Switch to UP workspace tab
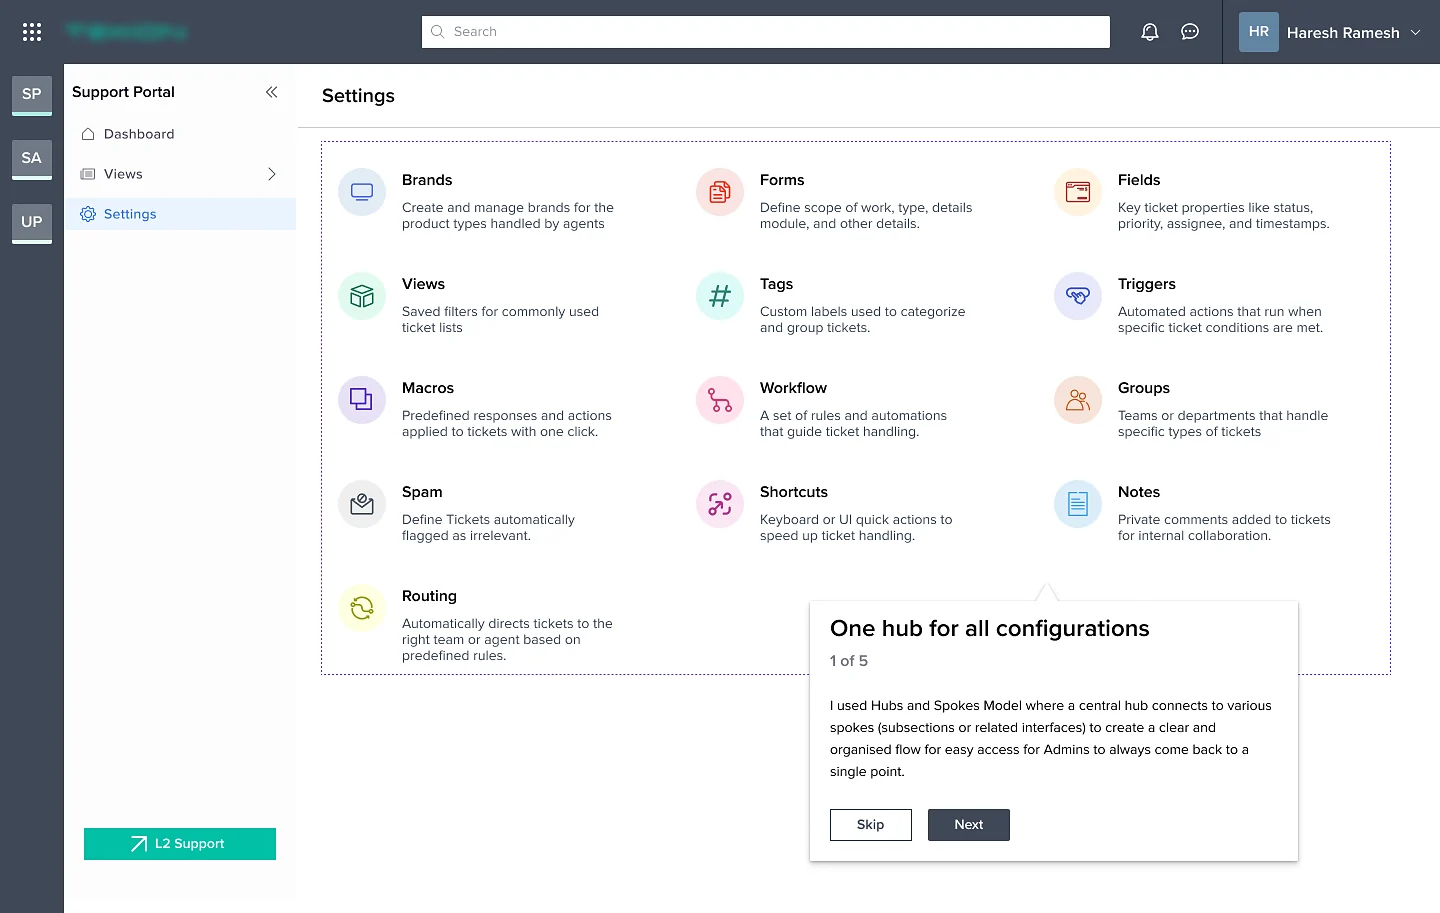This screenshot has height=913, width=1440. [x=32, y=223]
